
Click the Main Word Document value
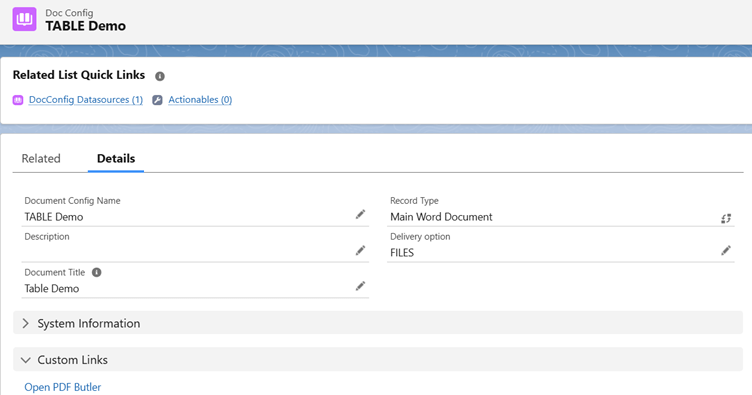(x=441, y=217)
